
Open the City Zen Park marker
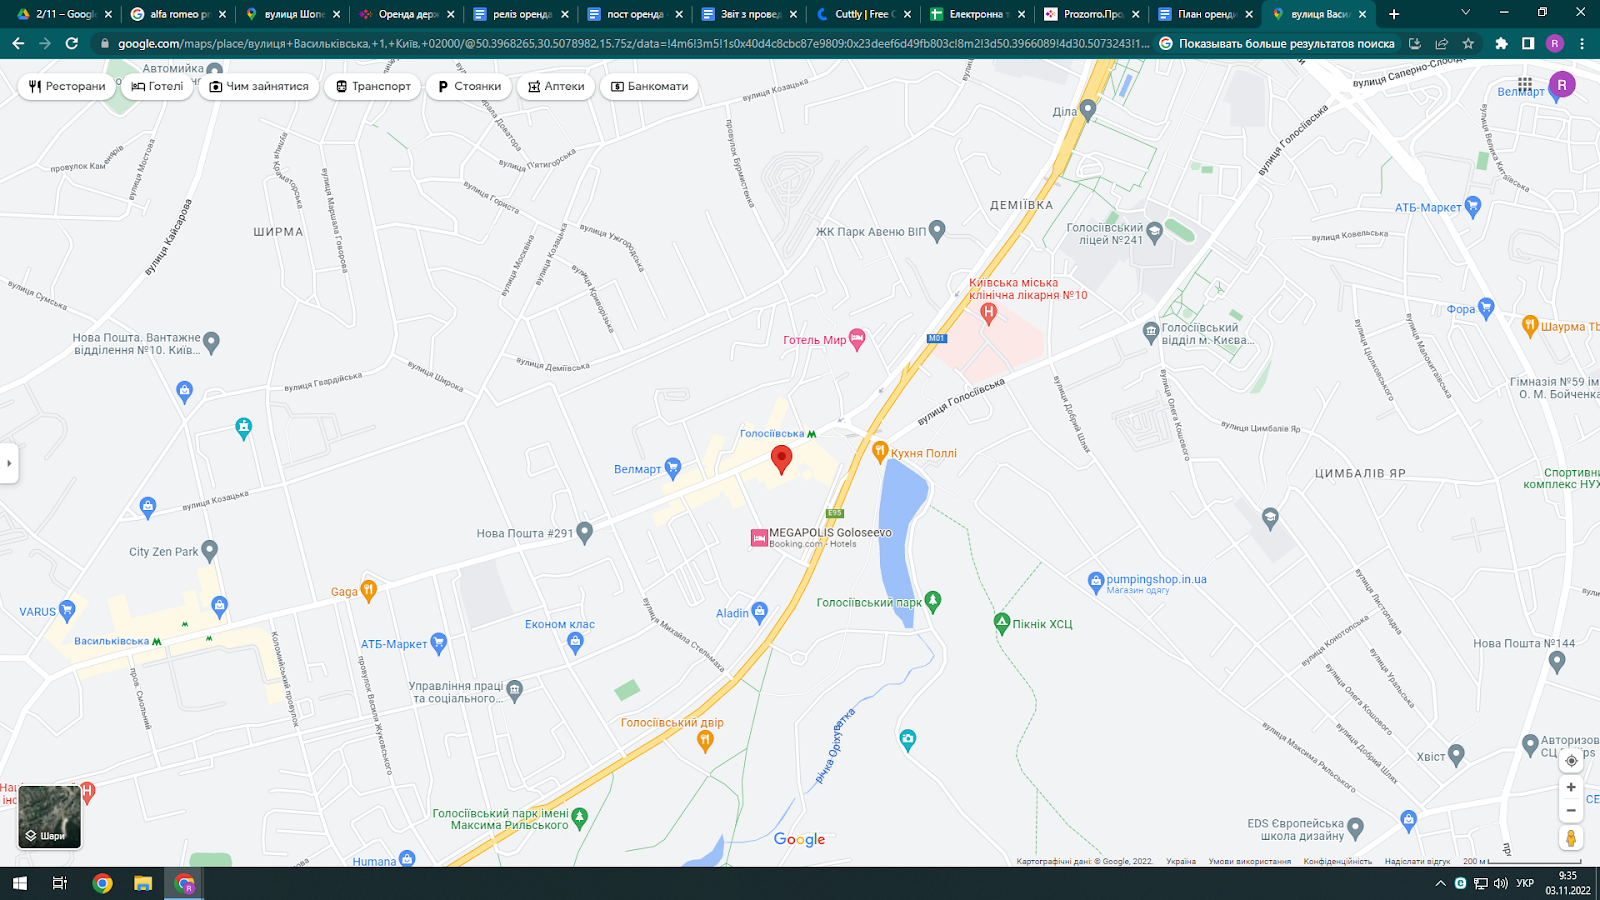pos(209,551)
